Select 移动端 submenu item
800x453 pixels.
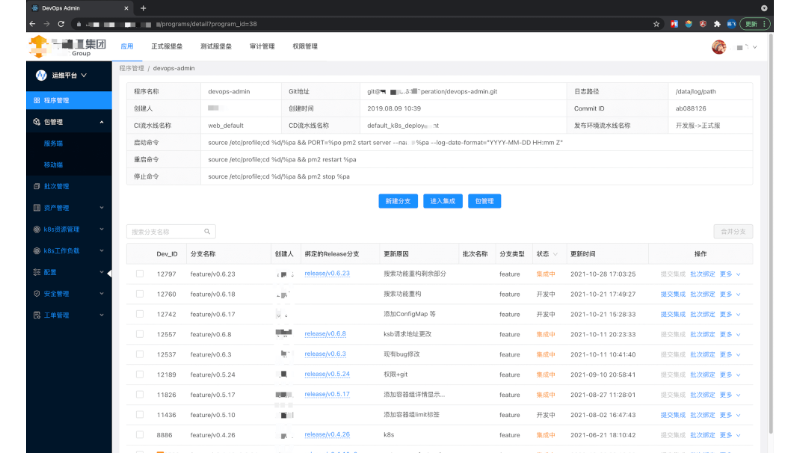pos(53,165)
